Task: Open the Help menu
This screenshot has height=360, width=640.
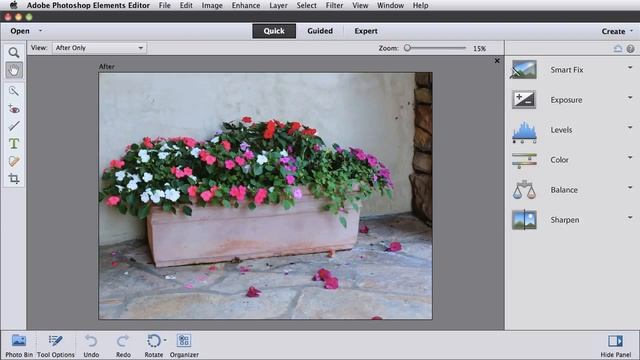Action: (420, 5)
